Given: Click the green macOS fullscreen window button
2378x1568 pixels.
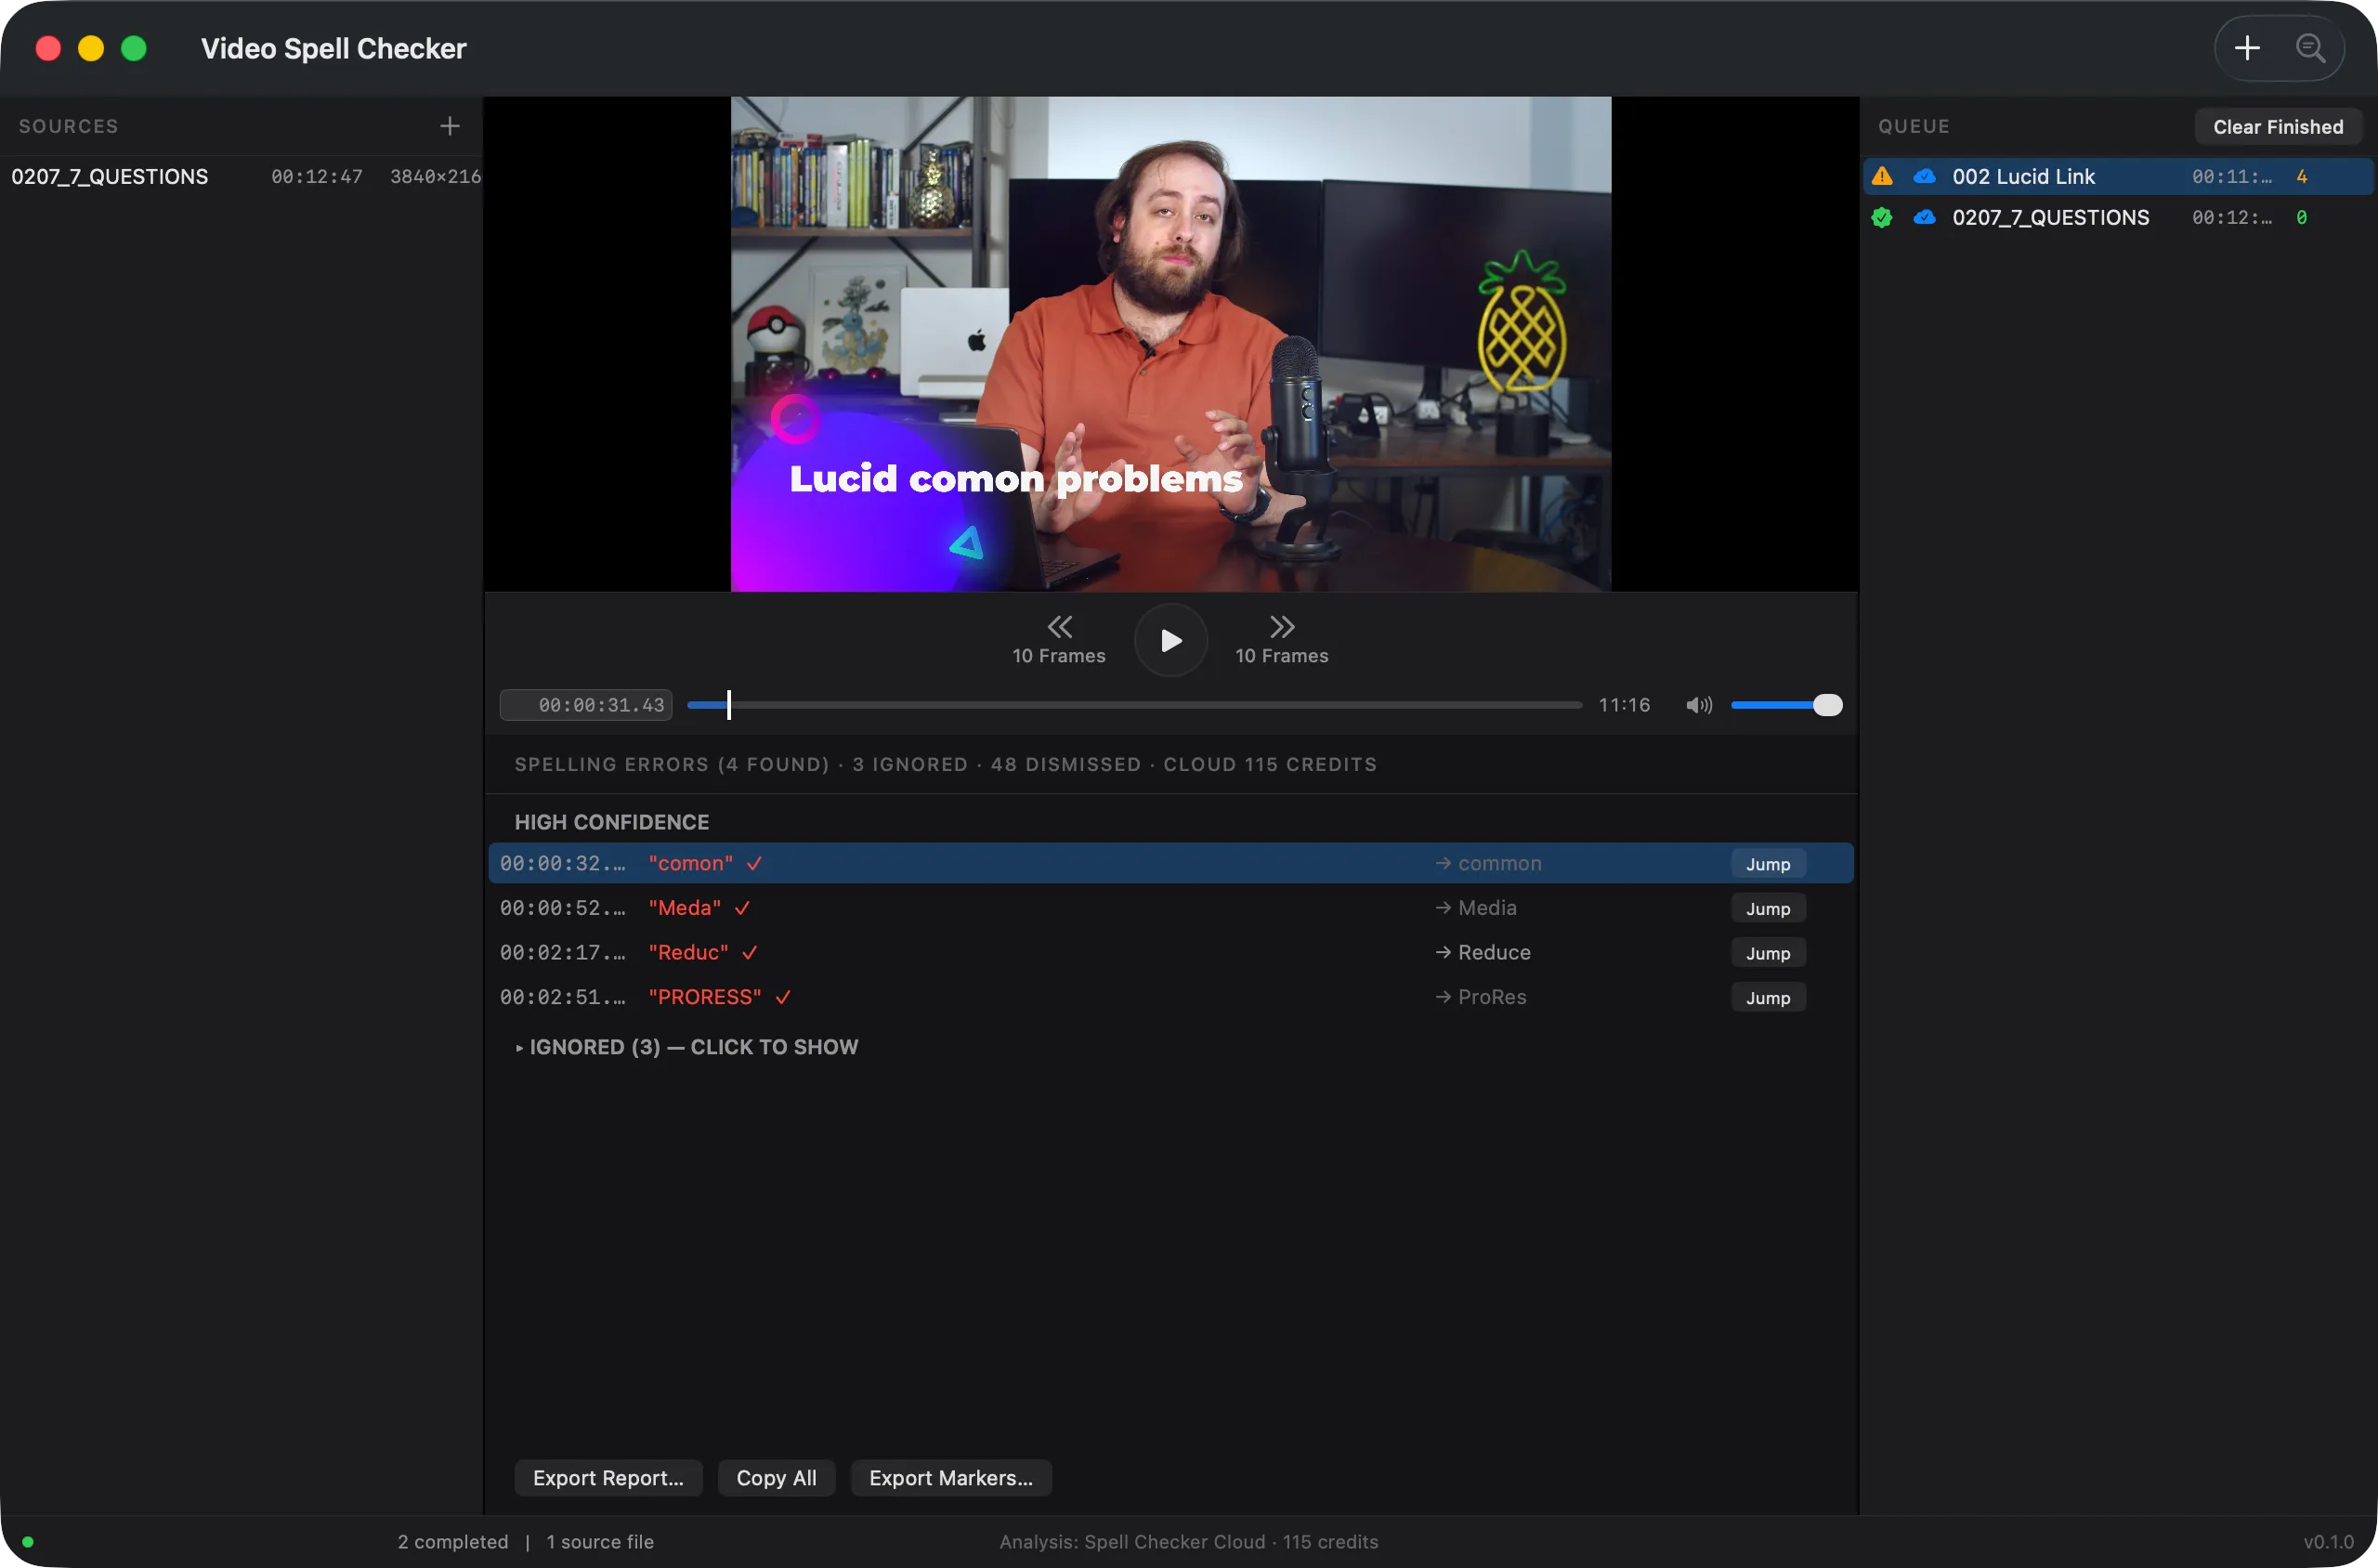Looking at the screenshot, I should (134, 48).
